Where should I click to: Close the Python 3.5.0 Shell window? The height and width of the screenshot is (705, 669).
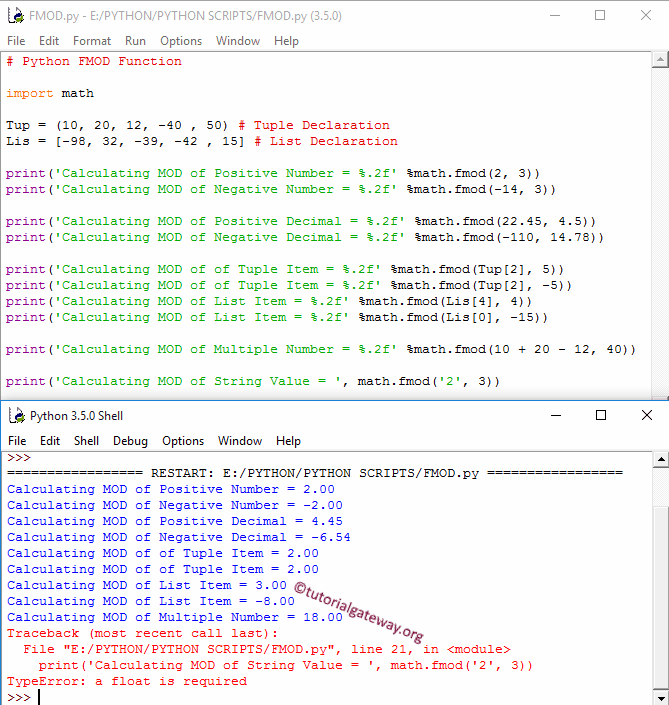[647, 415]
